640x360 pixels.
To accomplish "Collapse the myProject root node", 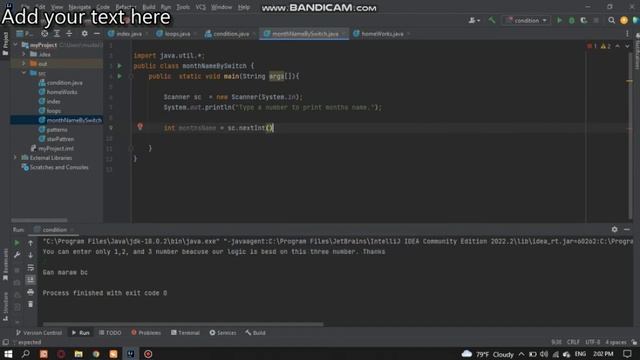I will click(16, 45).
